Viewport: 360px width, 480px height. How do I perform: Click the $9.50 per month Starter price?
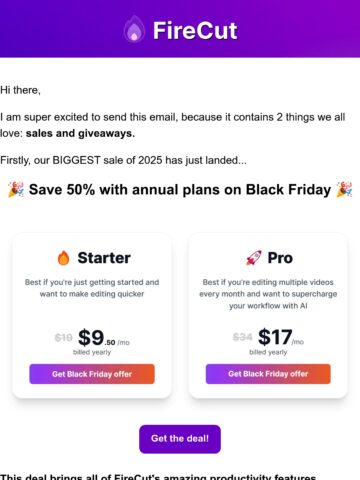[104, 337]
